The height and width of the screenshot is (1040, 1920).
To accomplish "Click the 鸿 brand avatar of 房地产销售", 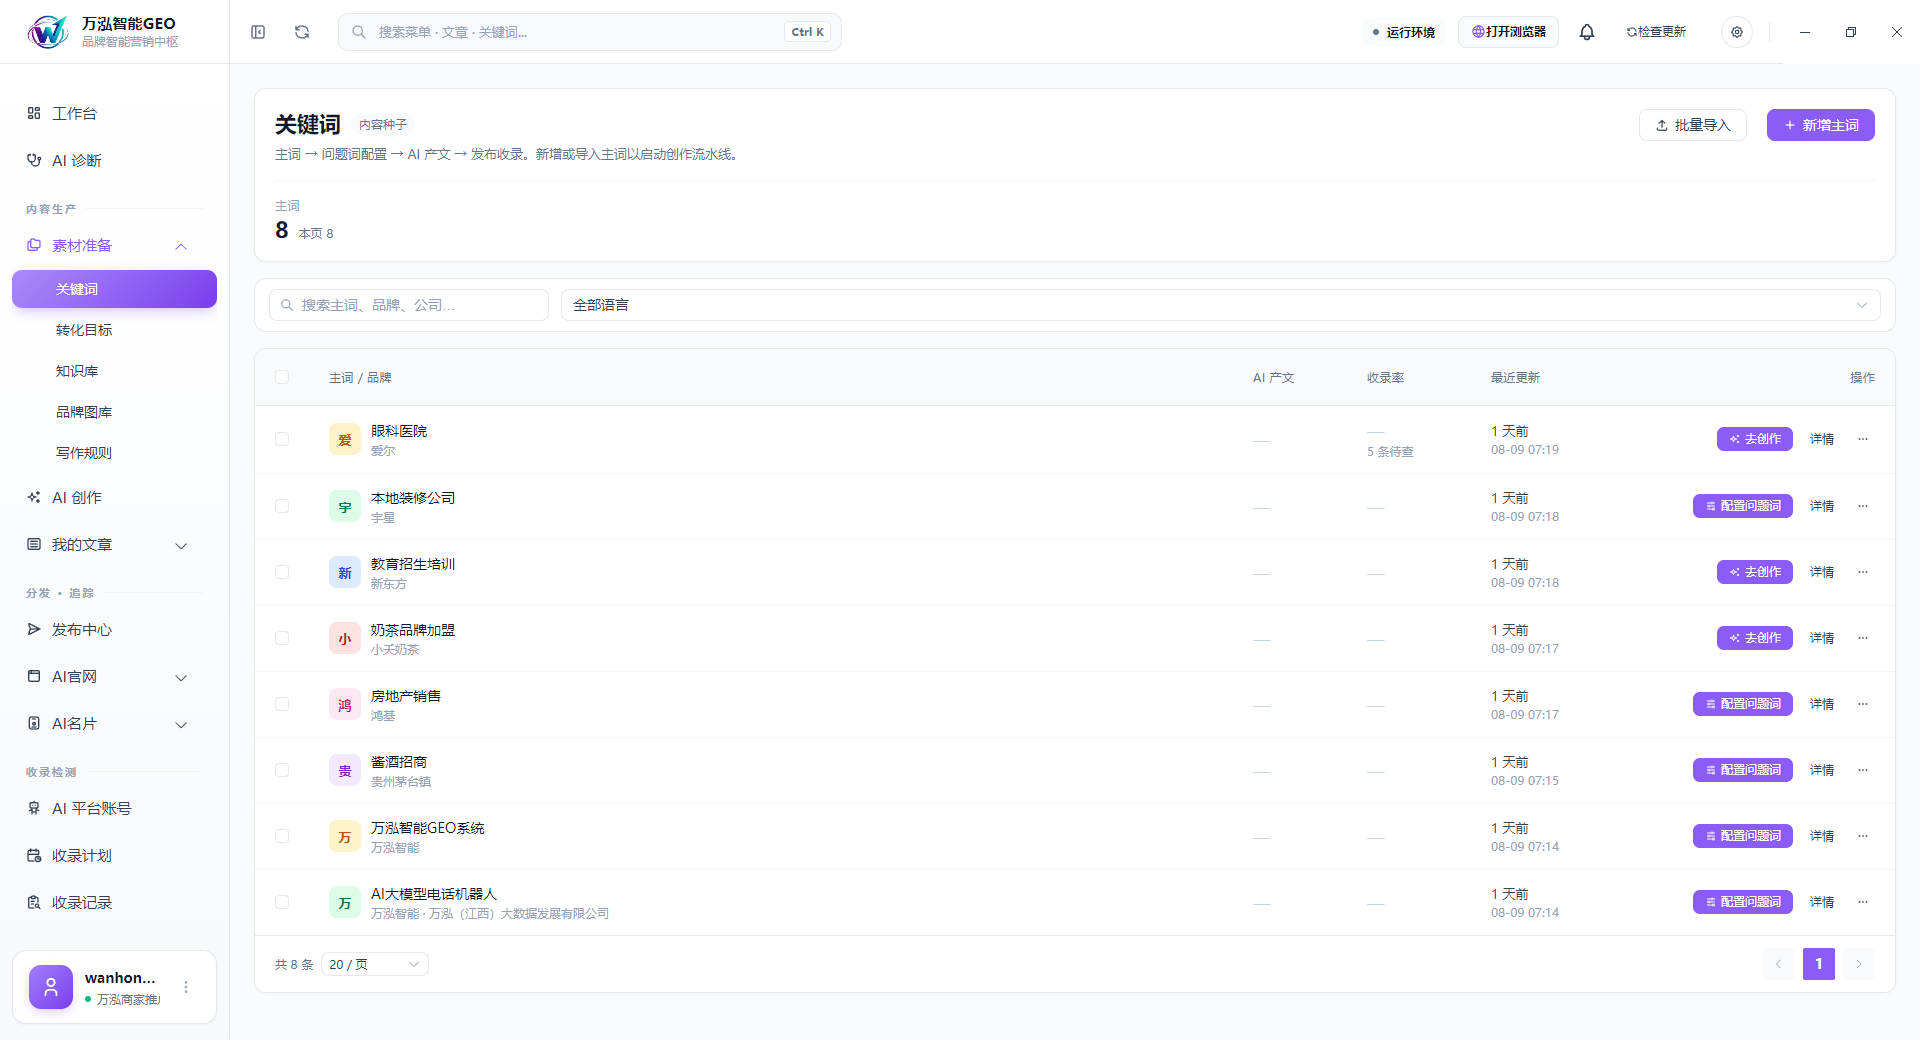I will point(345,704).
